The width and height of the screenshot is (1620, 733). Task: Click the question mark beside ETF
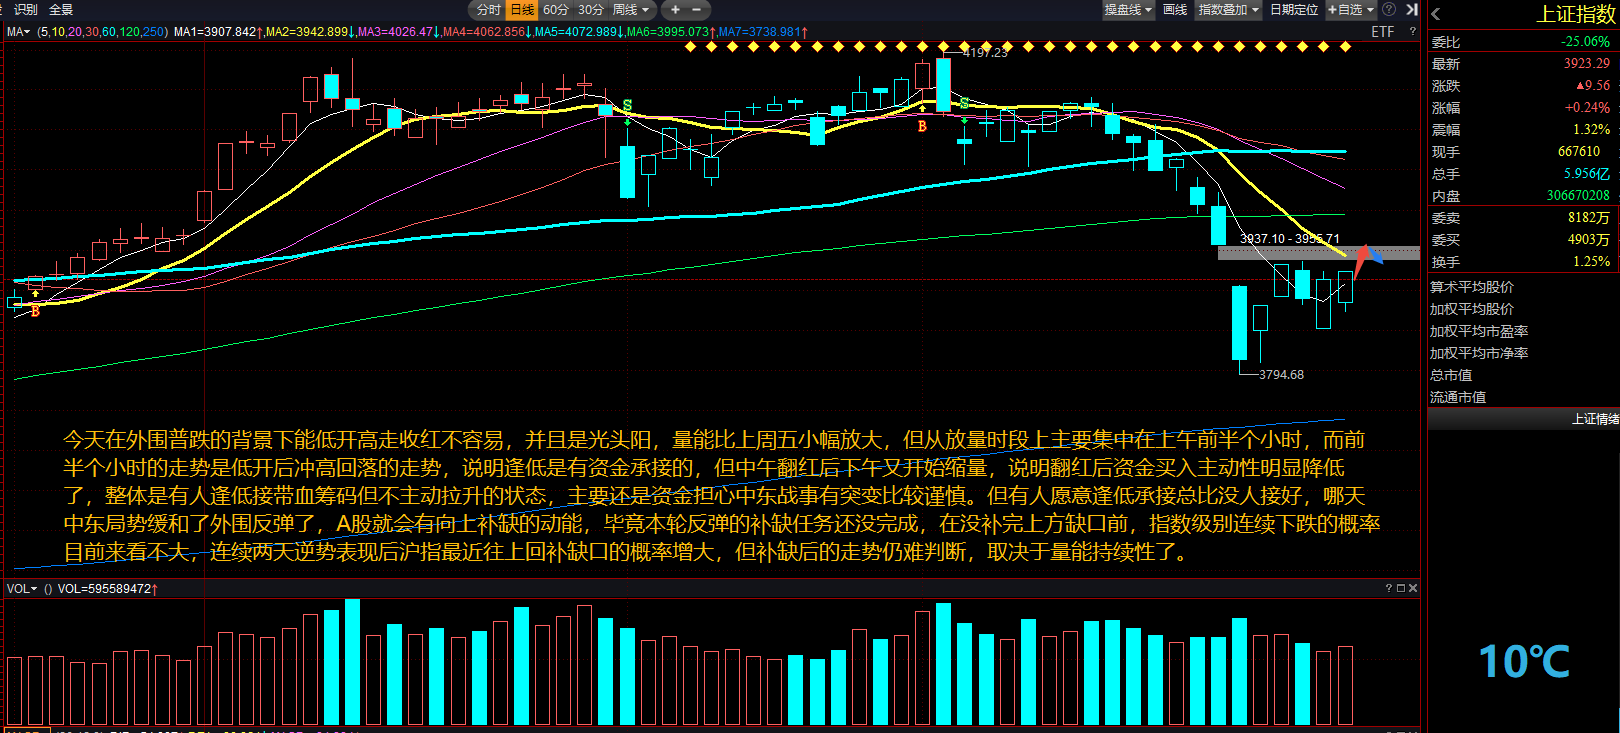tap(1412, 32)
